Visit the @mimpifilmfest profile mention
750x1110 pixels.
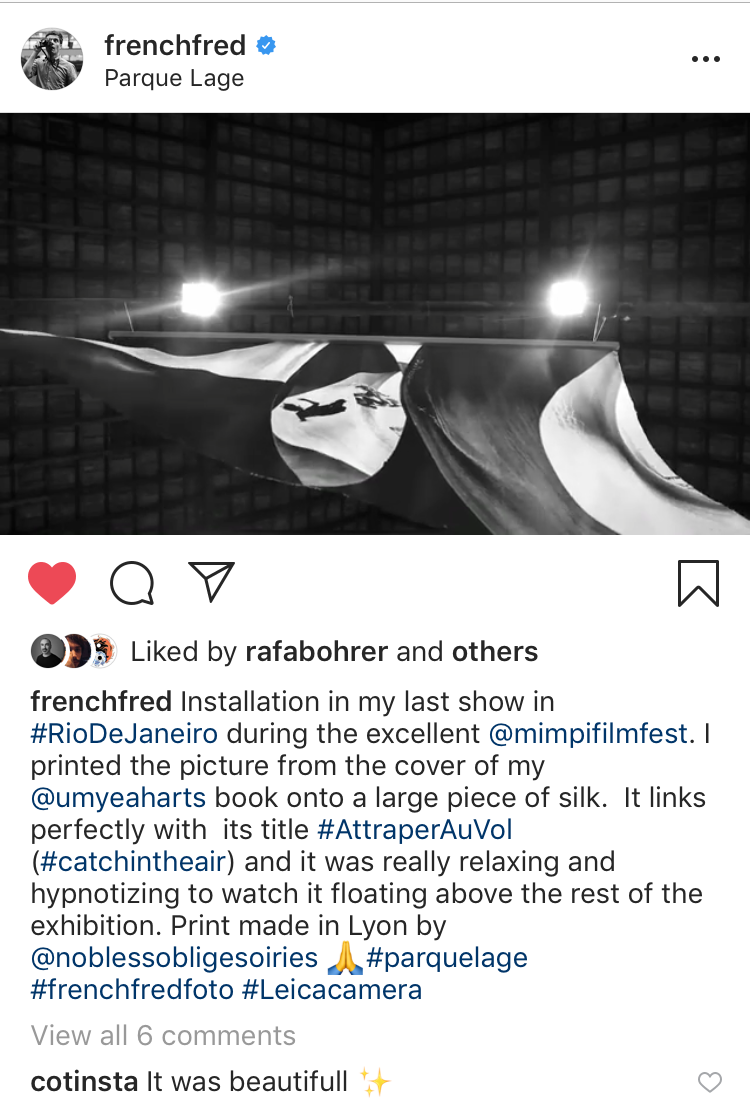589,733
